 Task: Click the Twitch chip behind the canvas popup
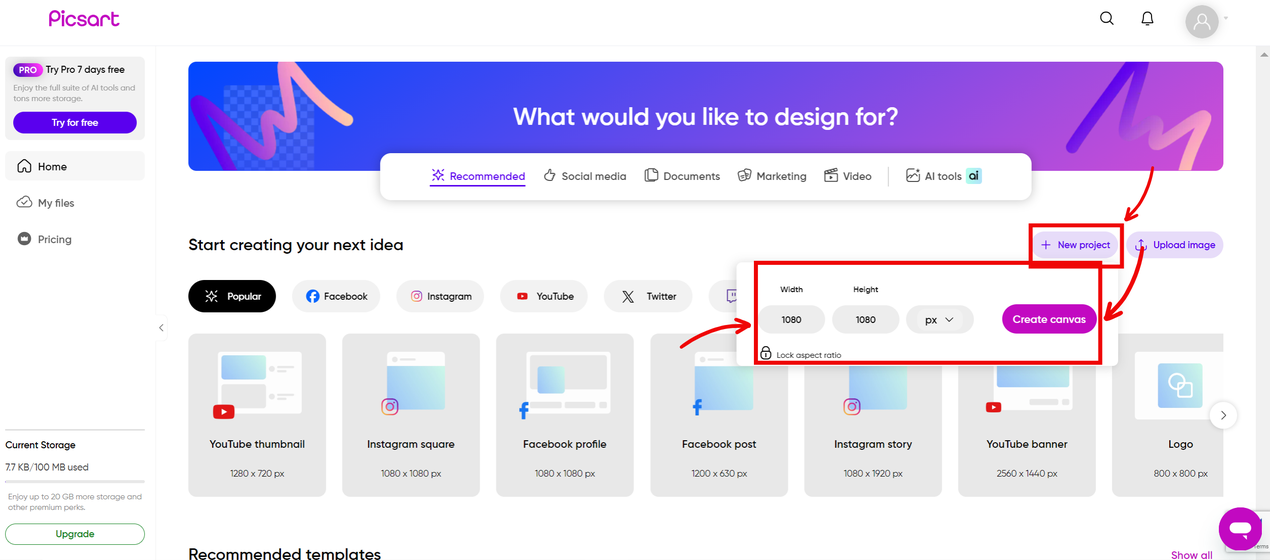coord(723,296)
